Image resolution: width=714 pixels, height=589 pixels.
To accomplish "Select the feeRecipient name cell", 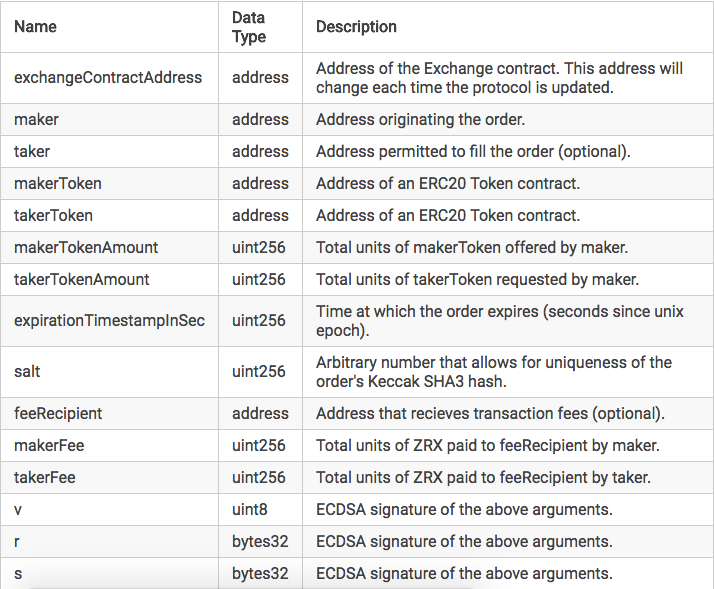I will click(x=58, y=414).
